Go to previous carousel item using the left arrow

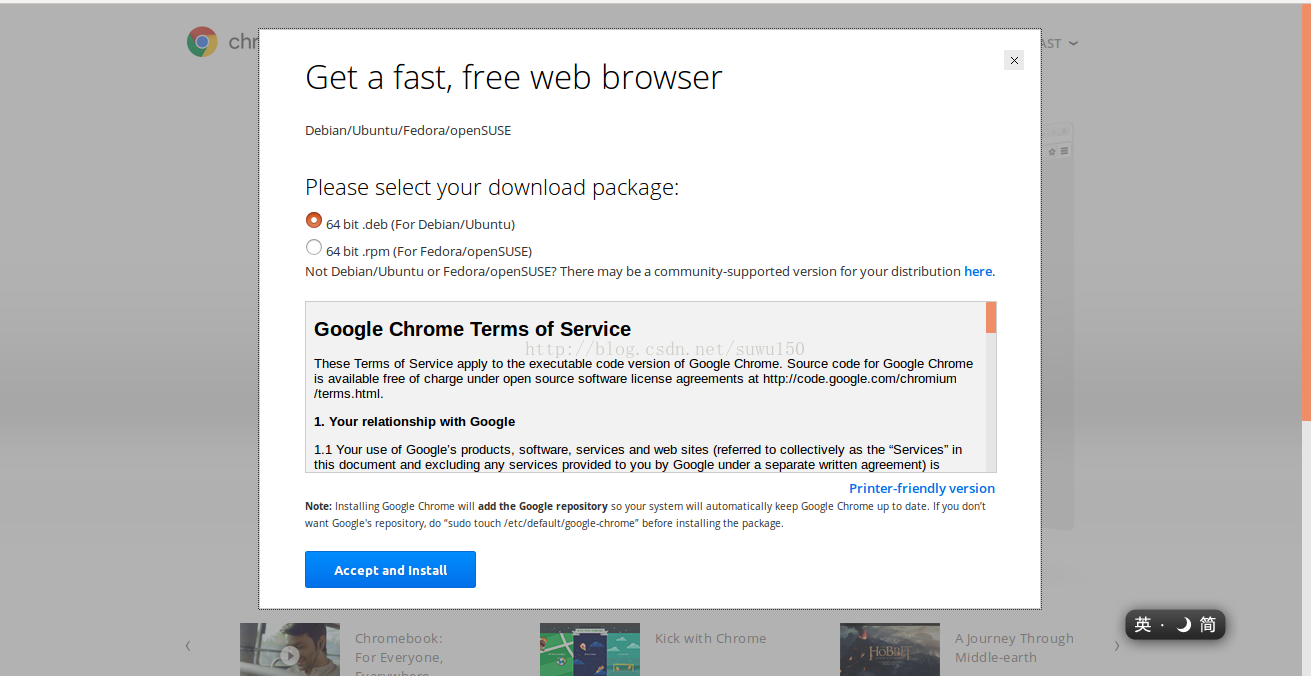click(x=188, y=646)
